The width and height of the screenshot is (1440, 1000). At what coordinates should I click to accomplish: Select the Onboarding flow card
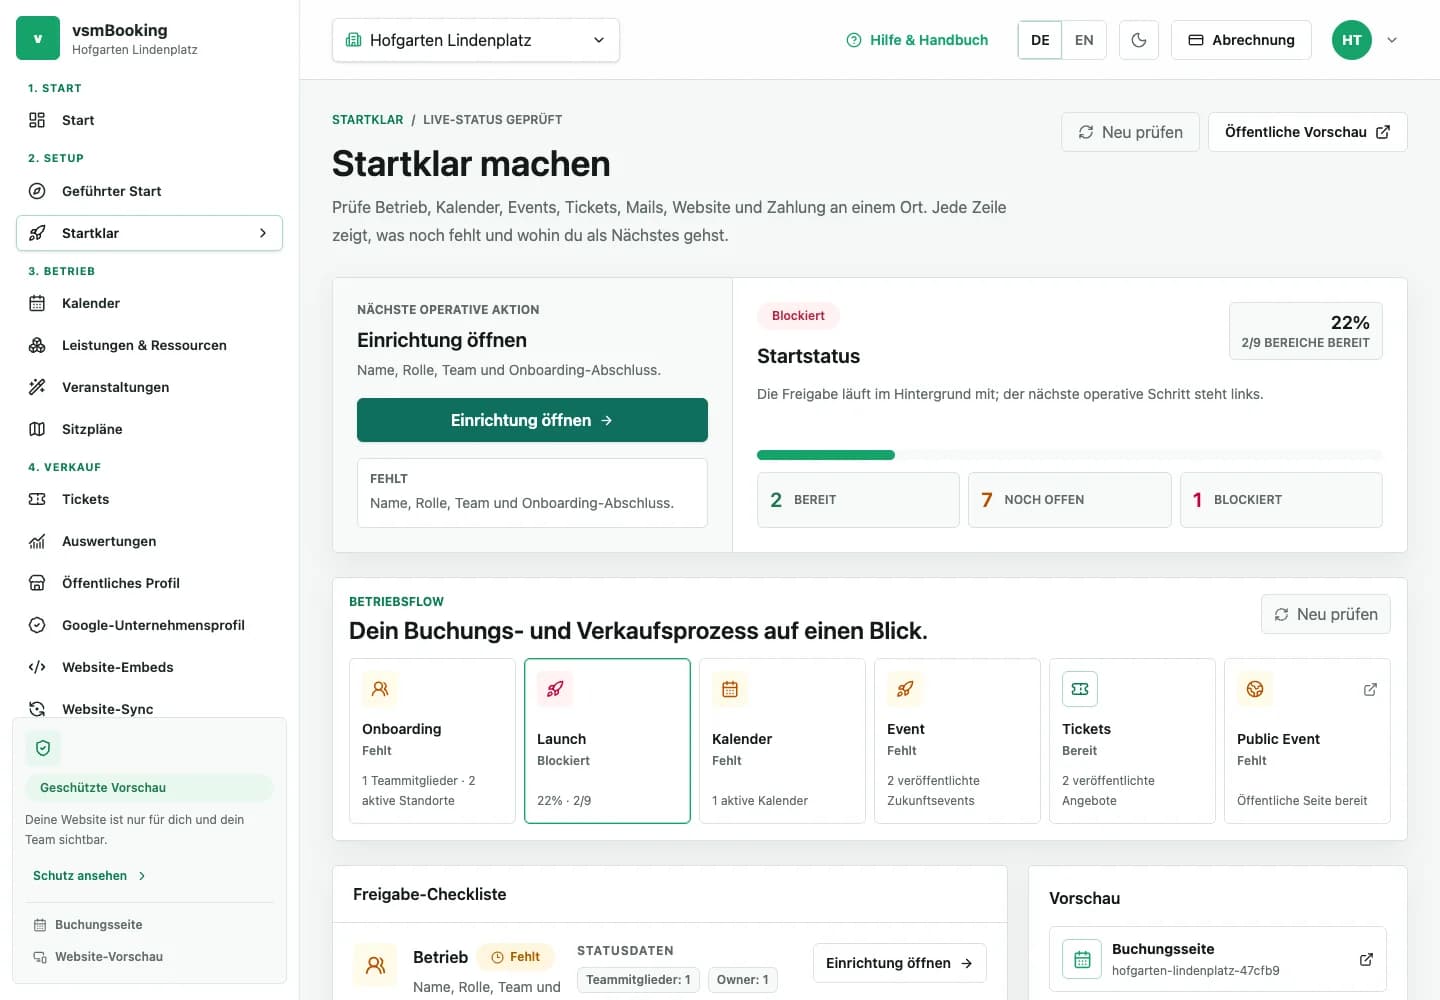click(x=432, y=741)
